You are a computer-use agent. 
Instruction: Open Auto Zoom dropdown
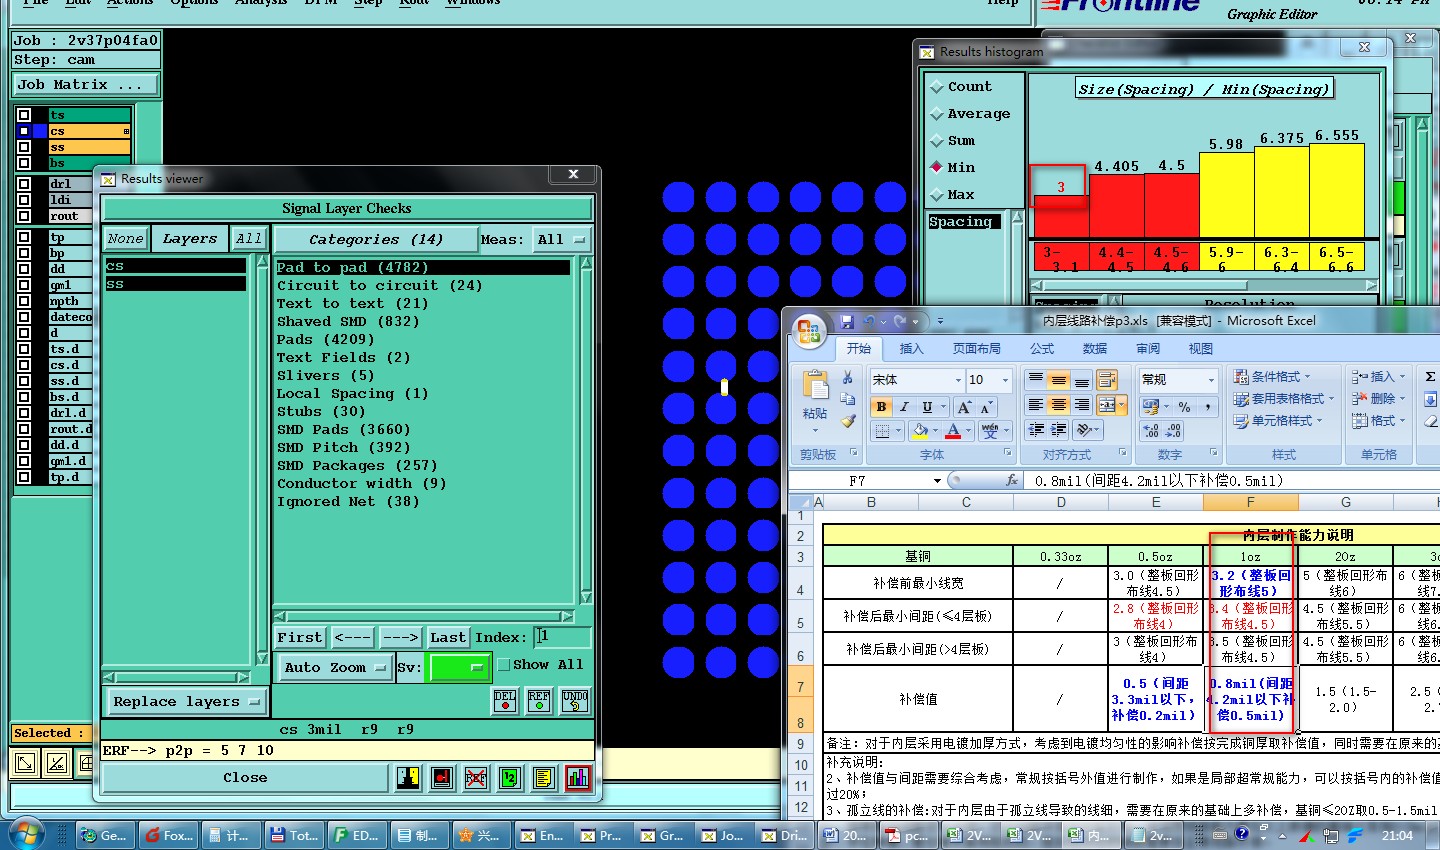tap(334, 667)
